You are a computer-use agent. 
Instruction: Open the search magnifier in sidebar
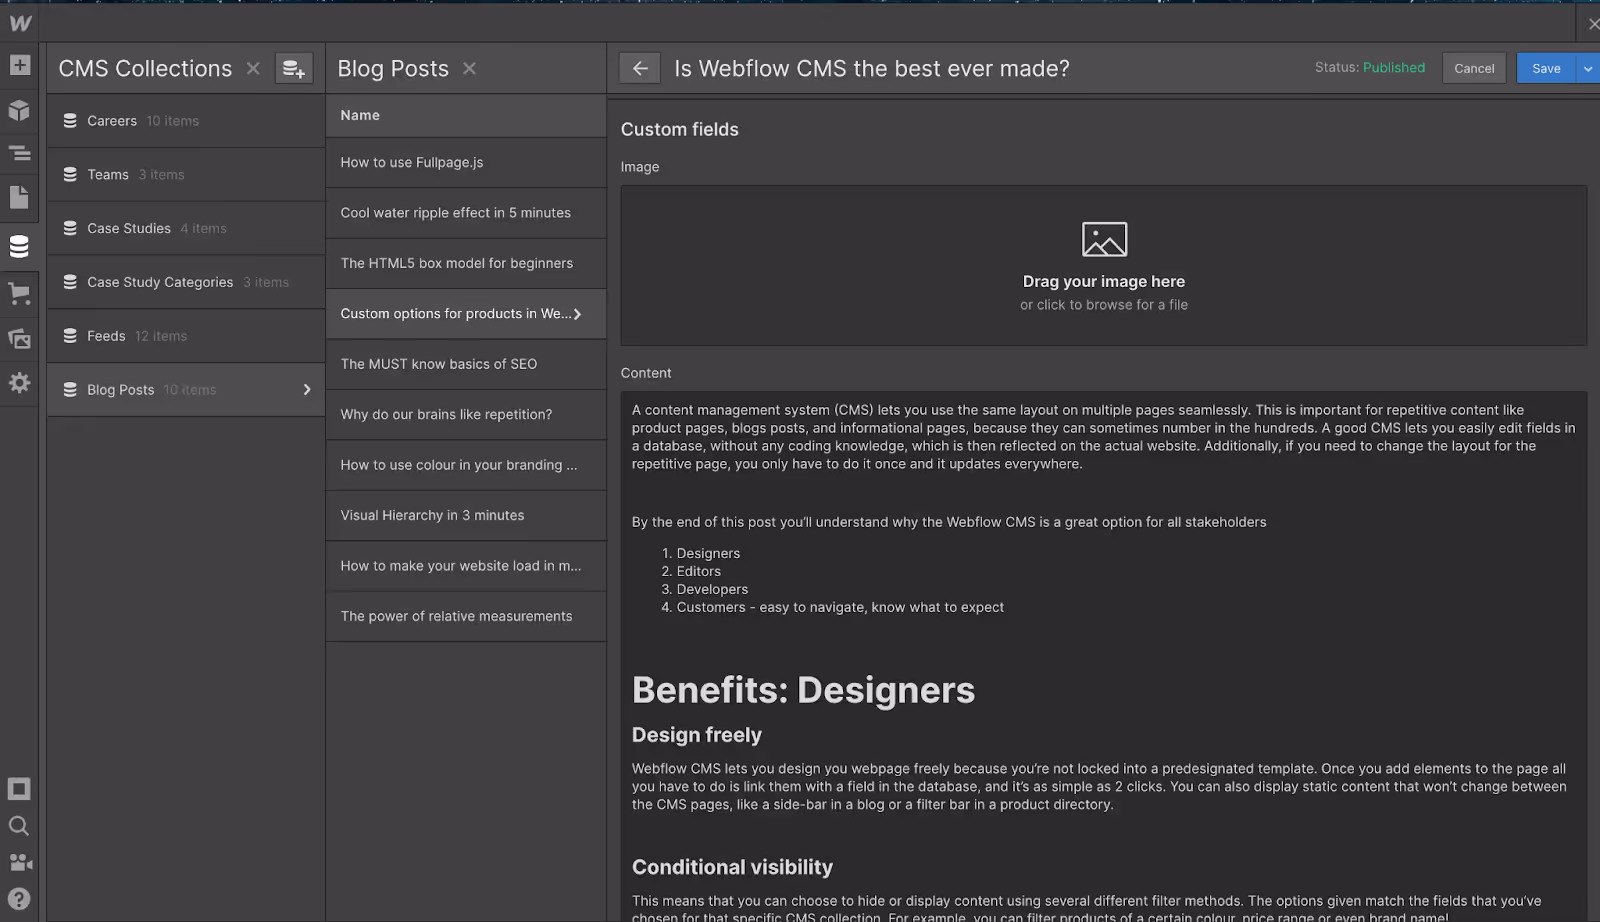pos(19,826)
